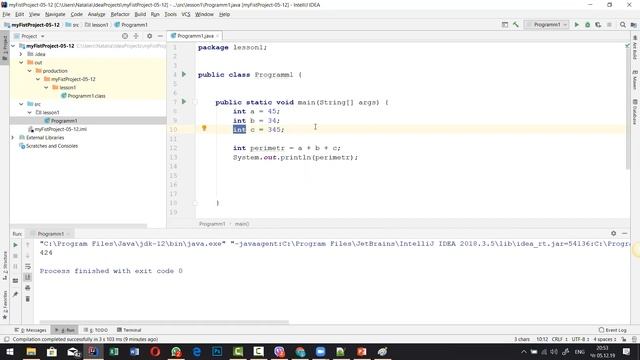Rerun Programm1 from the Run panel
The image size is (640, 360).
point(16,245)
